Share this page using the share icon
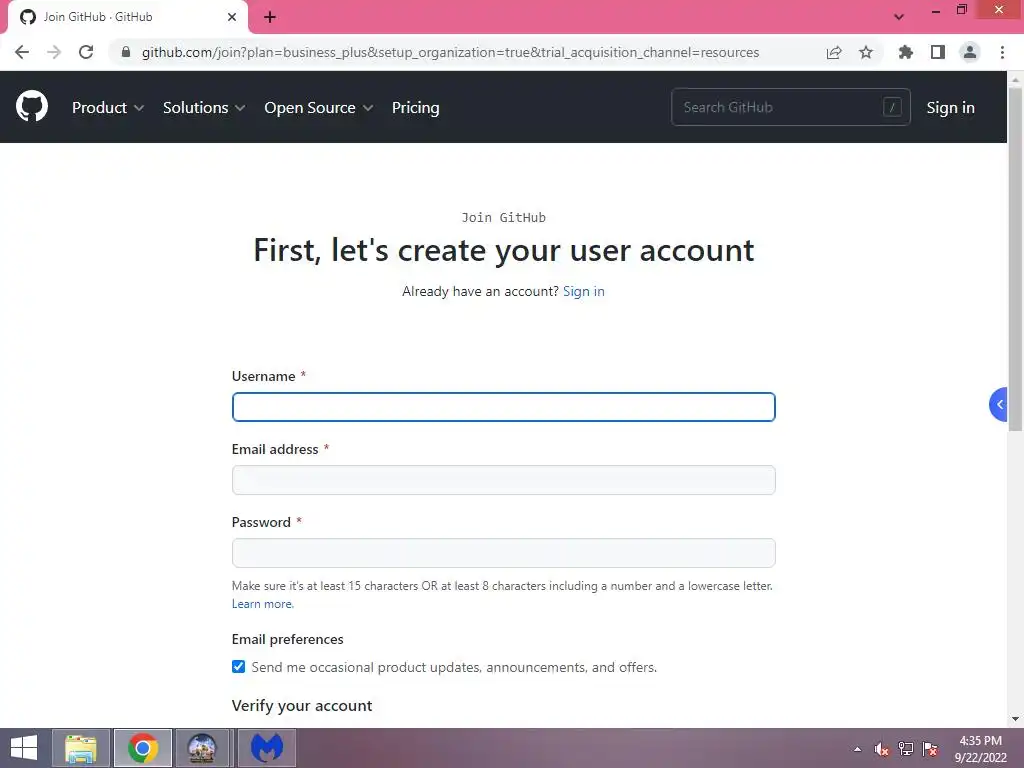Viewport: 1024px width, 768px height. pyautogui.click(x=834, y=52)
